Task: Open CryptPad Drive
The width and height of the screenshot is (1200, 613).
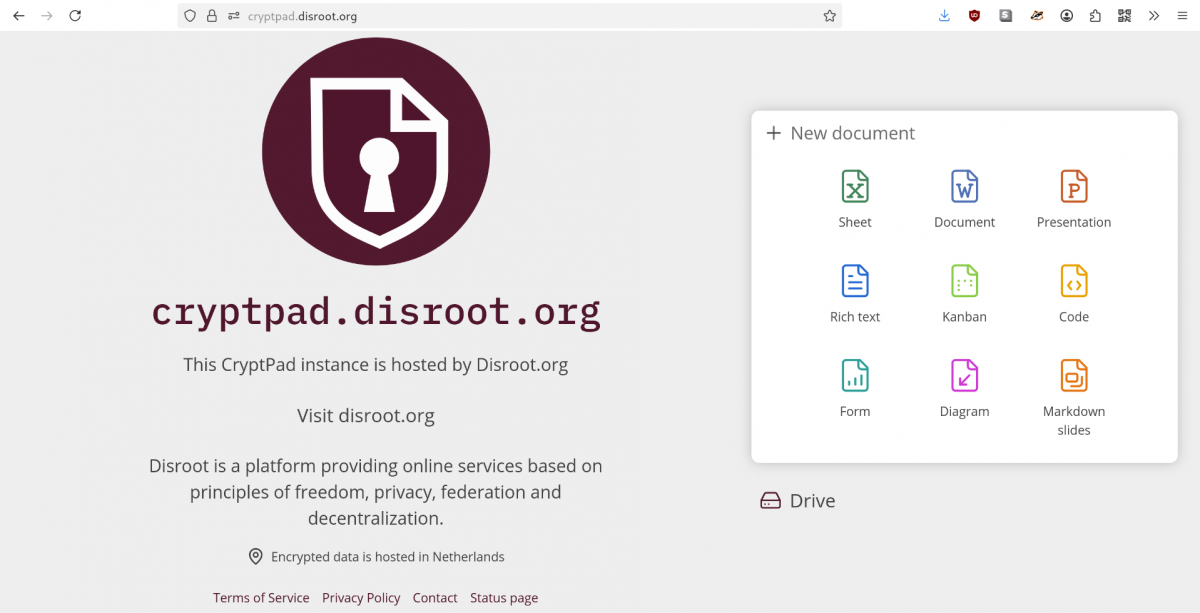Action: coord(797,500)
